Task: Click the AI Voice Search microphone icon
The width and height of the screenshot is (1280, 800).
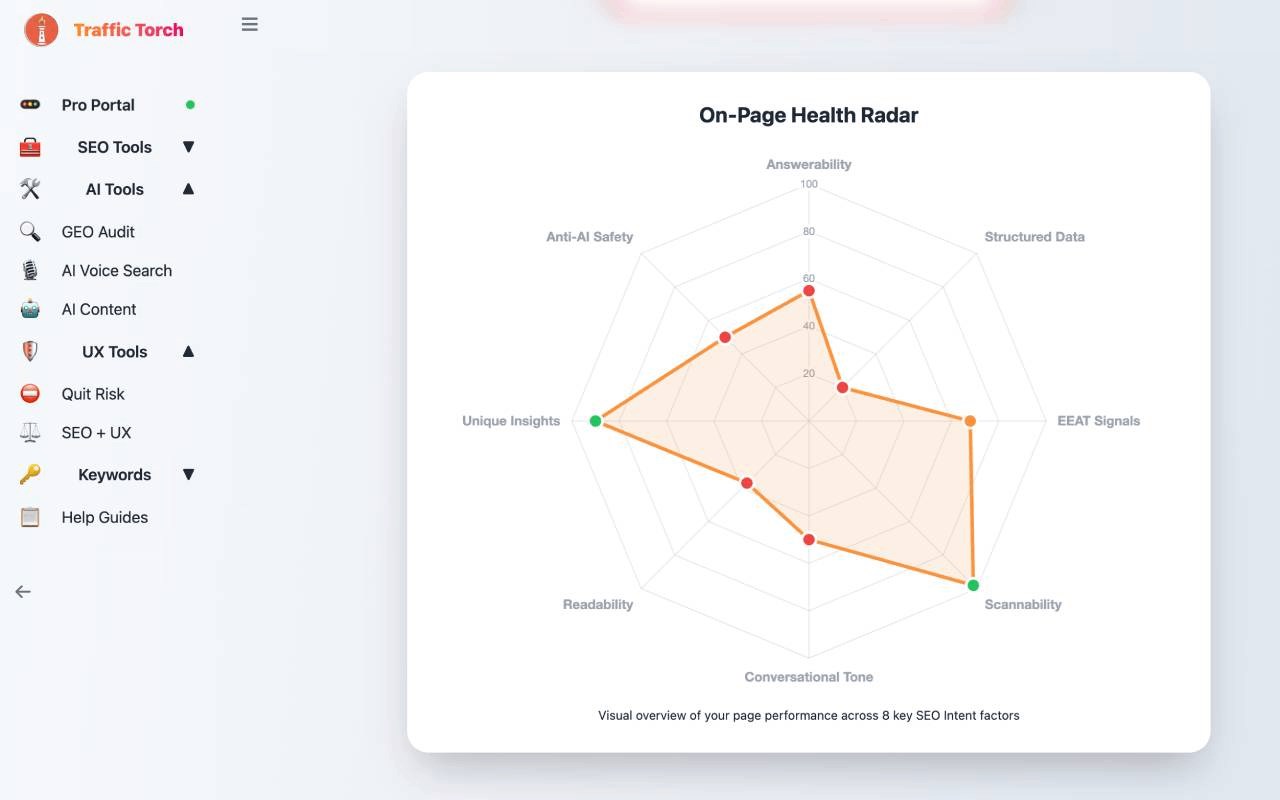Action: [30, 271]
